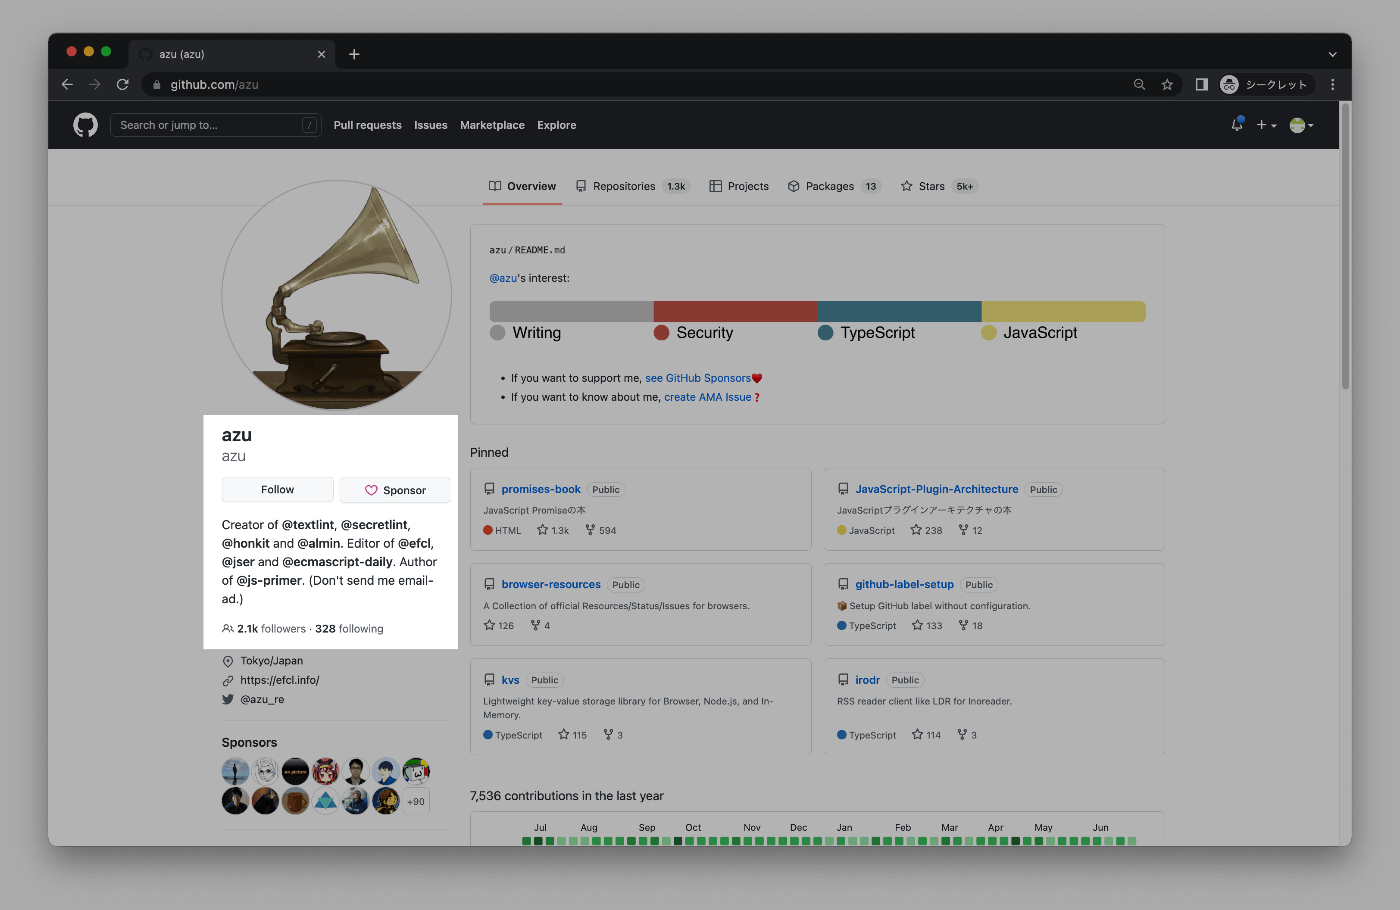This screenshot has width=1400, height=910.
Task: Switch to the Projects tab
Action: [739, 186]
